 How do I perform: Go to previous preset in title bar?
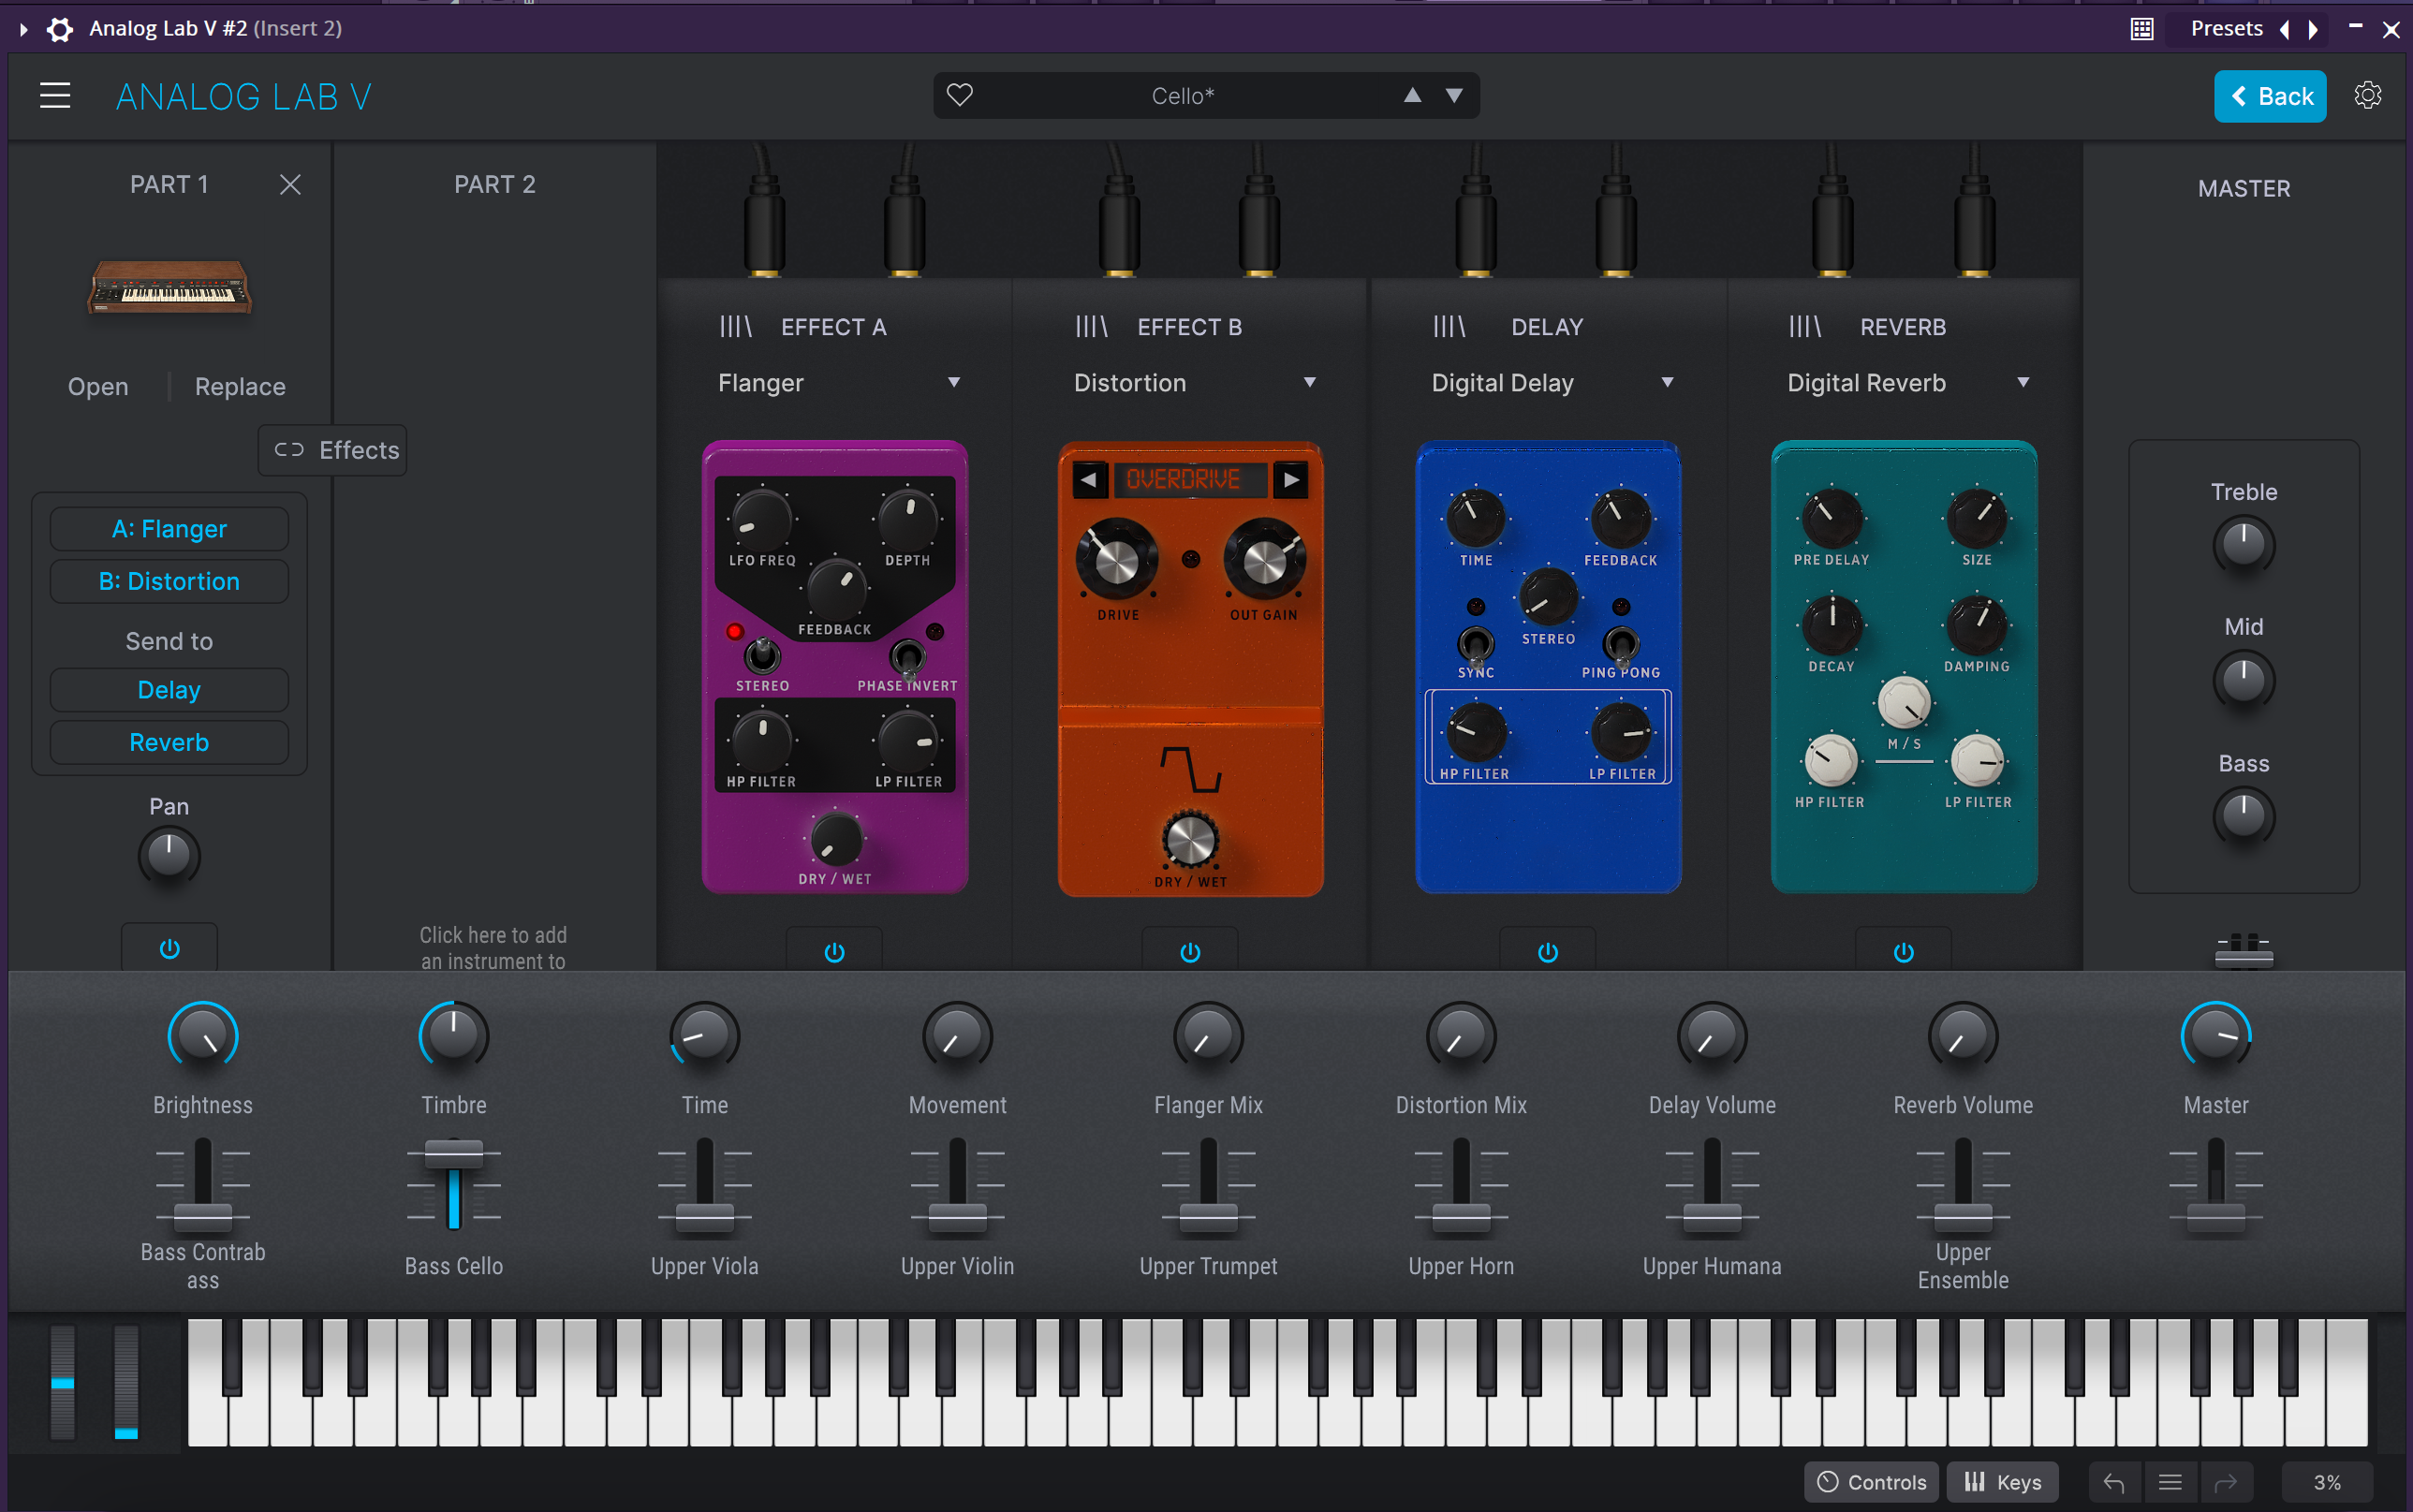tap(2284, 29)
